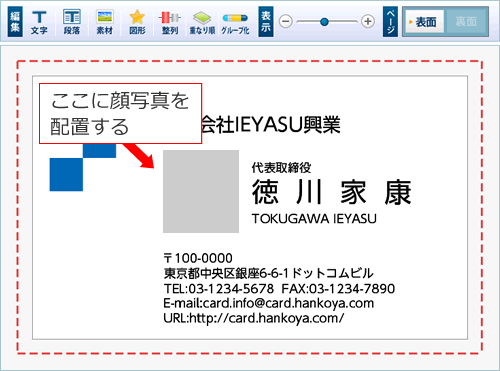Zoom in with the plus button

point(368,22)
